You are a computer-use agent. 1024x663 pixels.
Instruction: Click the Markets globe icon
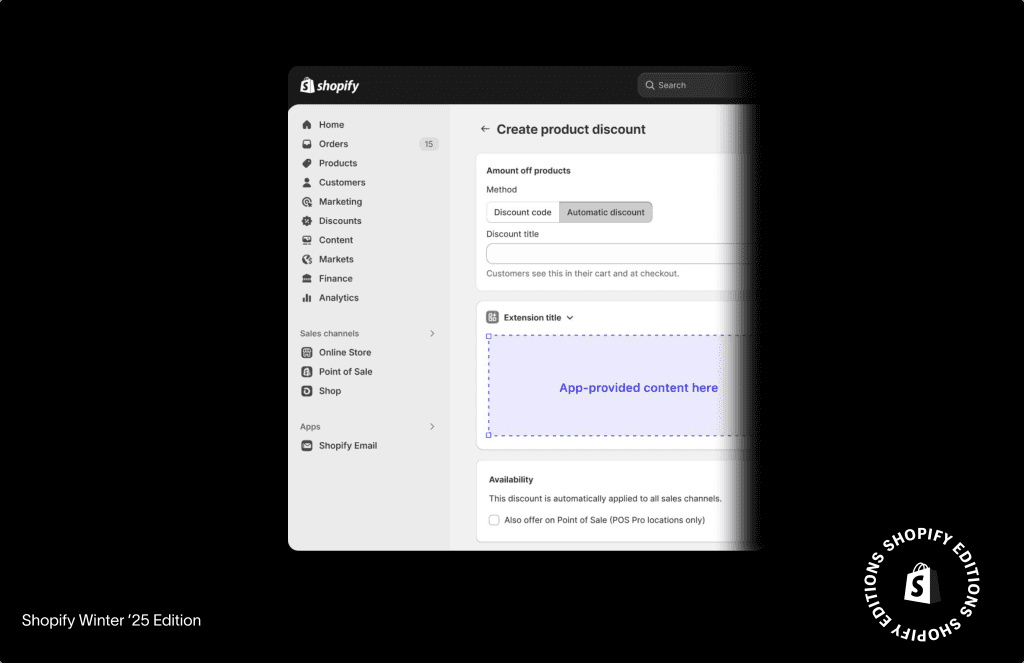pos(307,259)
